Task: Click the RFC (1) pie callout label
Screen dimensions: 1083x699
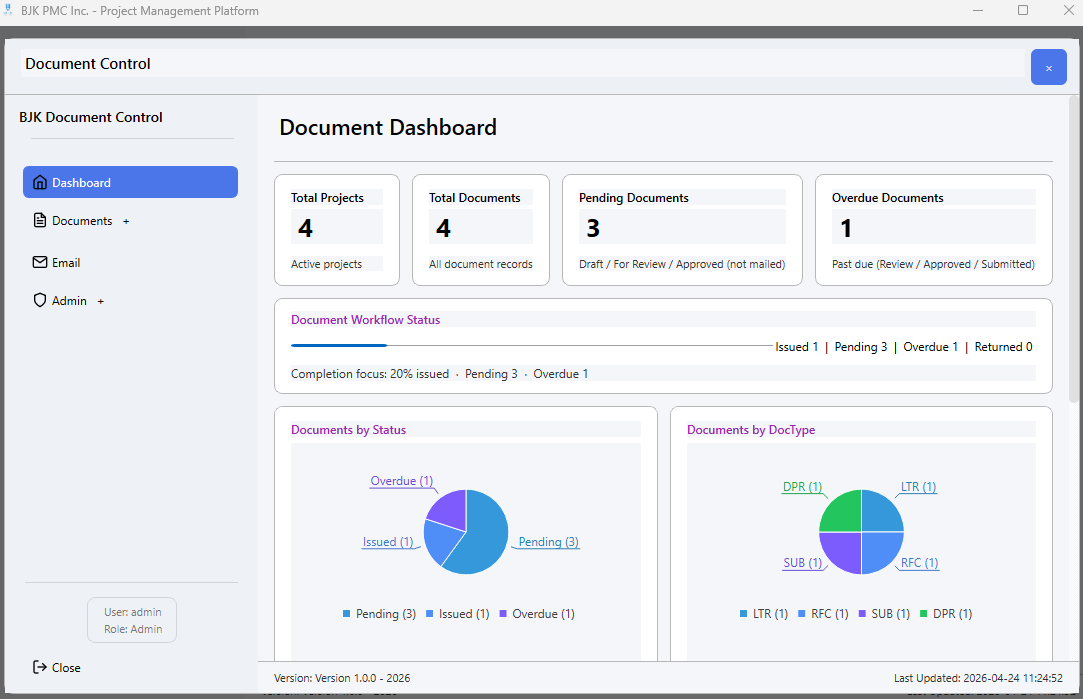Action: (919, 563)
